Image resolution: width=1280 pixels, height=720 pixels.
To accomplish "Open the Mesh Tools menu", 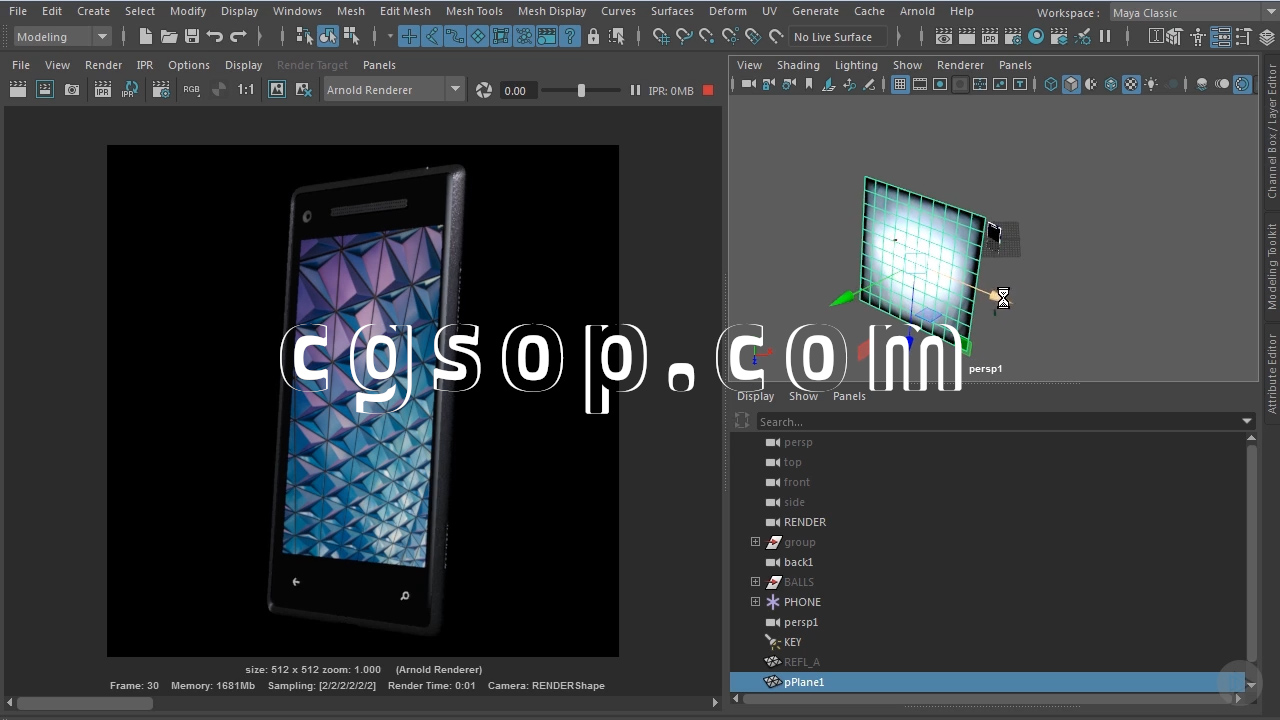I will (474, 11).
